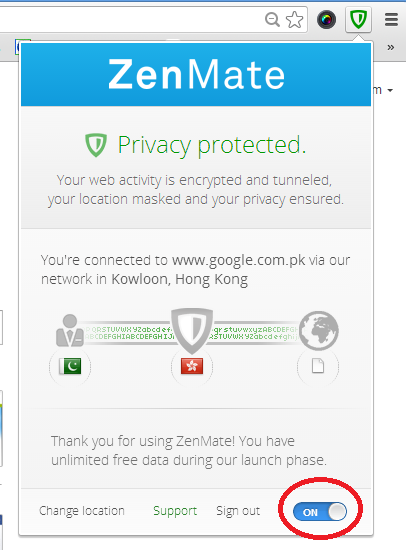Viewport: 406px width, 550px height.
Task: Click the zoom magnifier icon in the address bar
Action: pyautogui.click(x=272, y=20)
